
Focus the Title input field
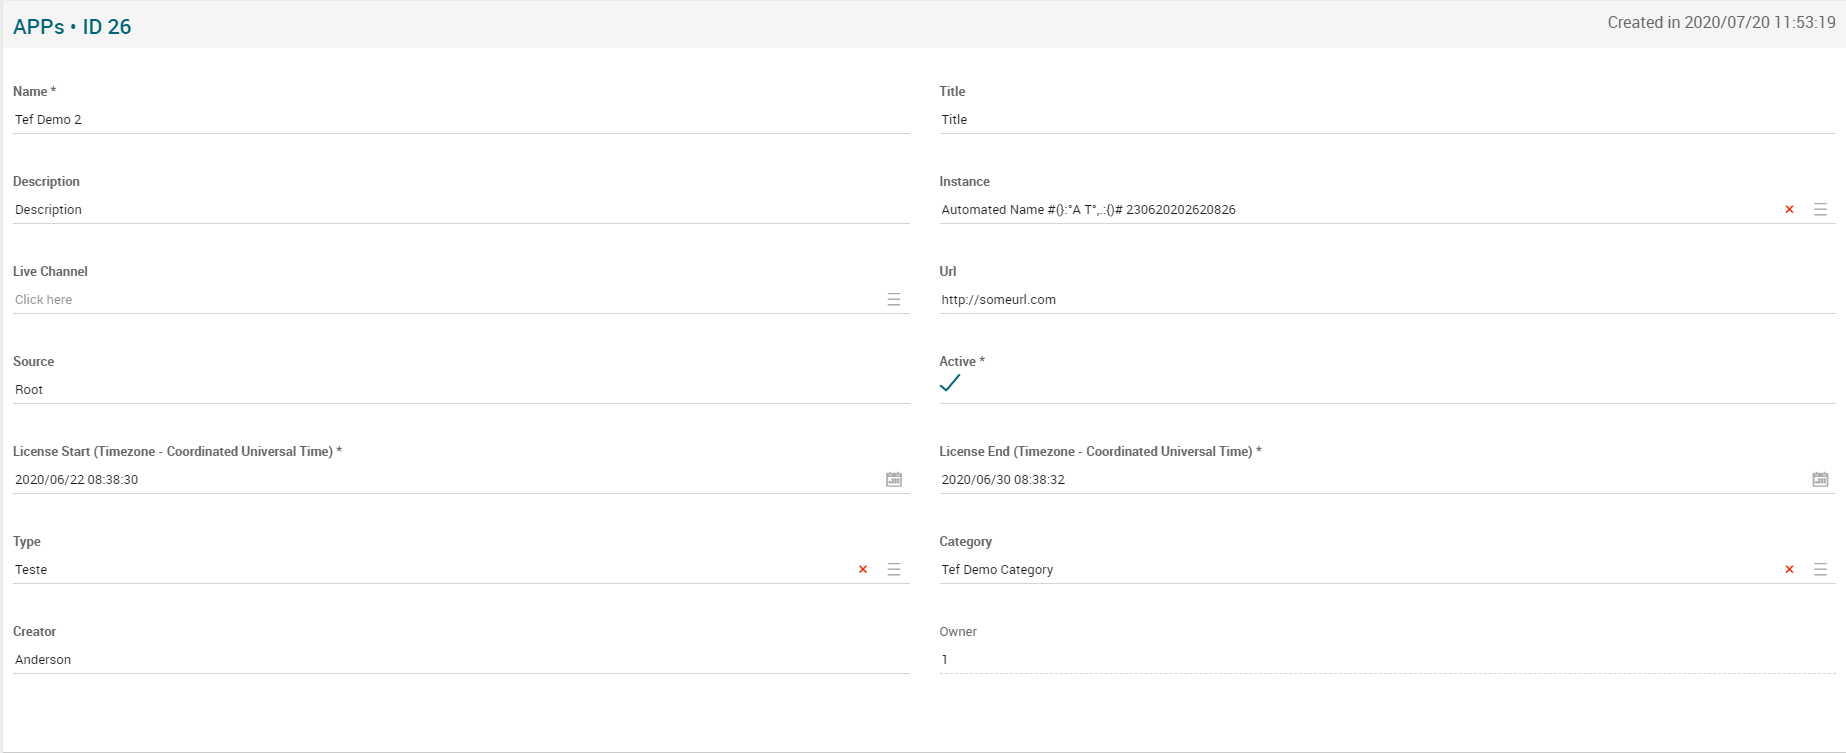(1386, 120)
